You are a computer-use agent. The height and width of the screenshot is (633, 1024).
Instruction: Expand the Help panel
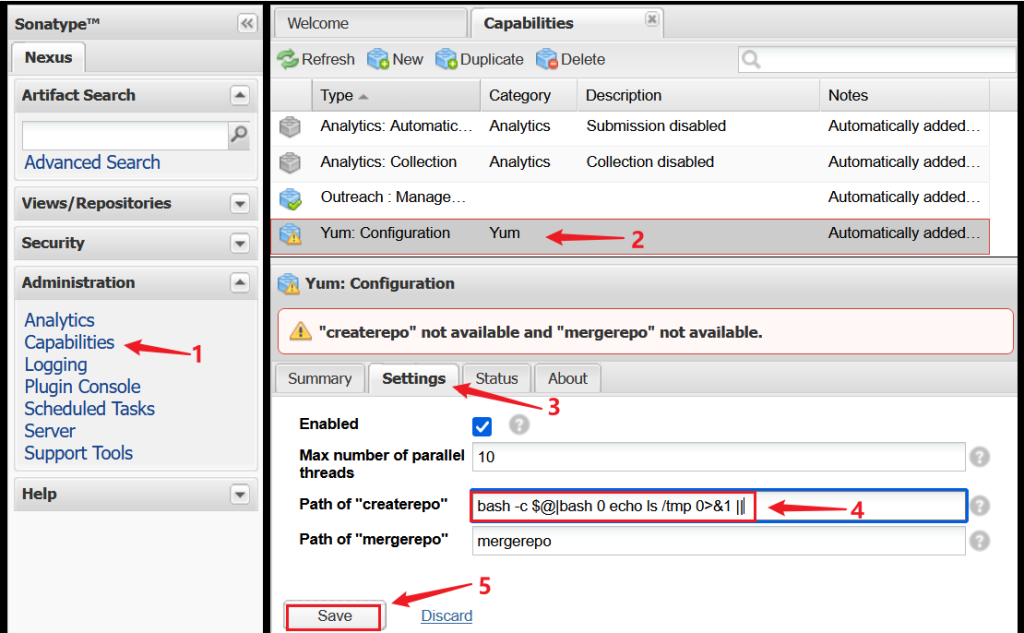click(x=240, y=495)
